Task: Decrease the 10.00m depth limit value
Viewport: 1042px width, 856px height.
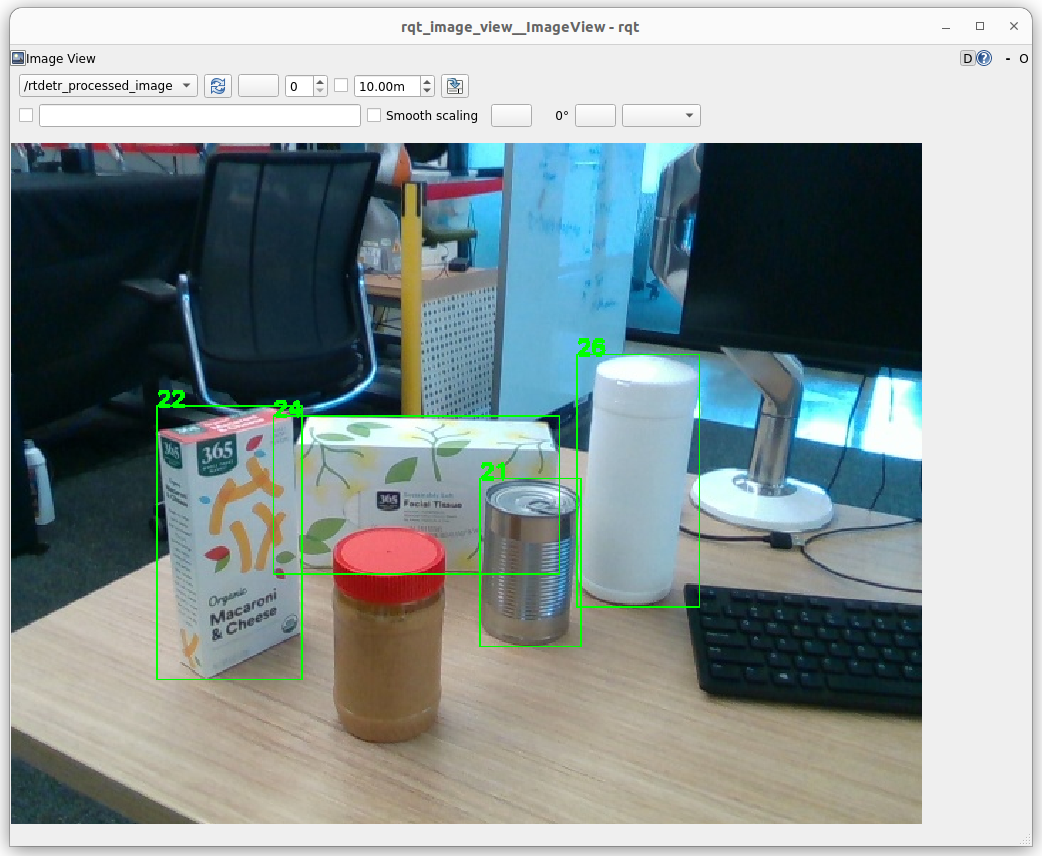Action: 427,91
